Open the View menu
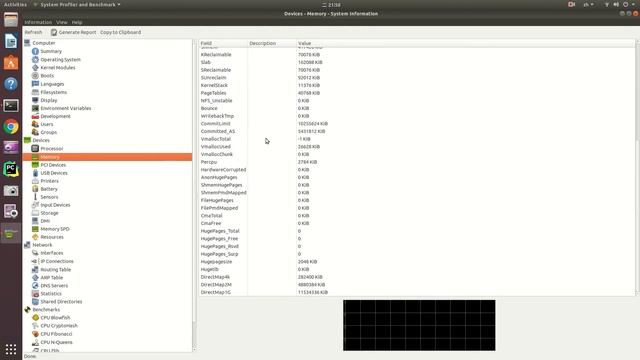The width and height of the screenshot is (640, 360). click(x=62, y=22)
